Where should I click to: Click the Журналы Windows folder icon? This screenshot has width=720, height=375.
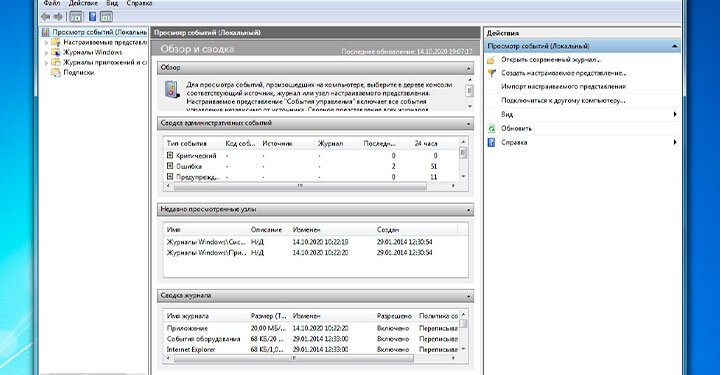point(56,52)
